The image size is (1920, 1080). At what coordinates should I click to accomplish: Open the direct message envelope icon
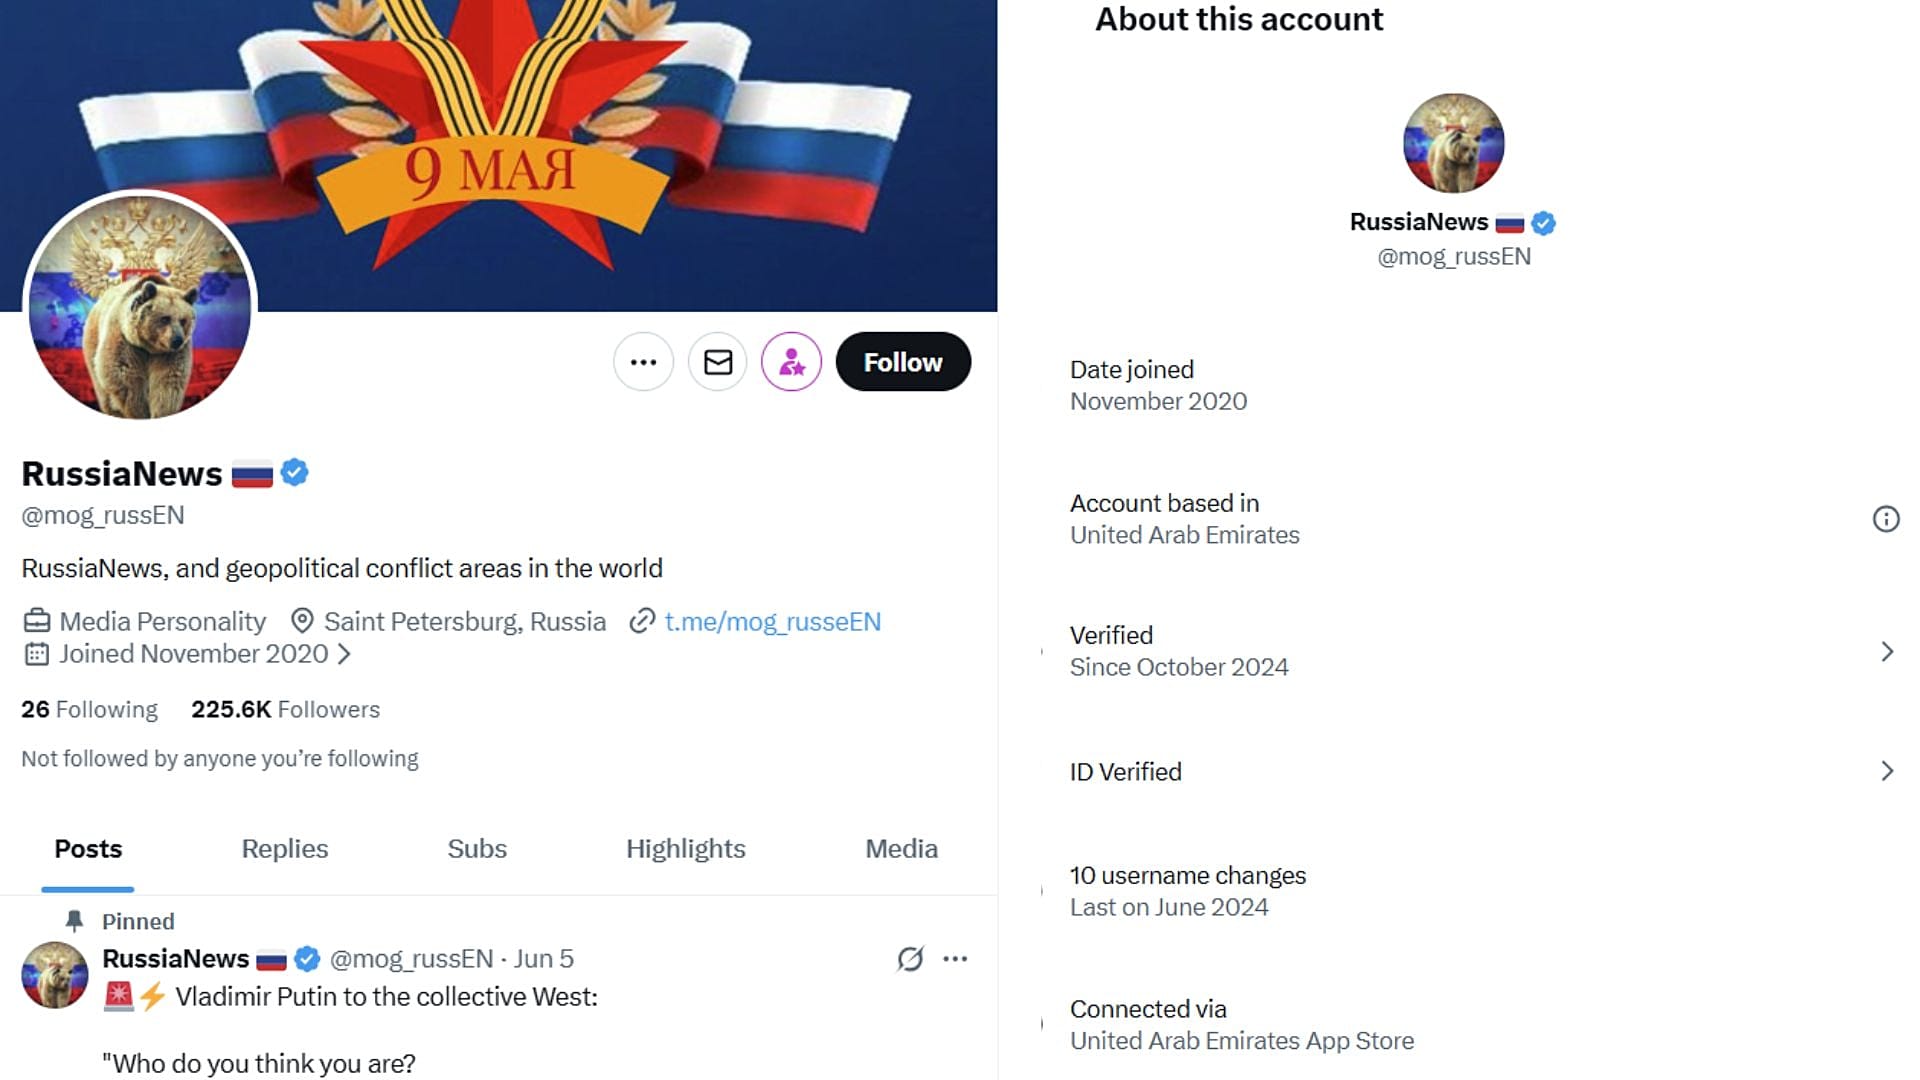click(x=717, y=362)
